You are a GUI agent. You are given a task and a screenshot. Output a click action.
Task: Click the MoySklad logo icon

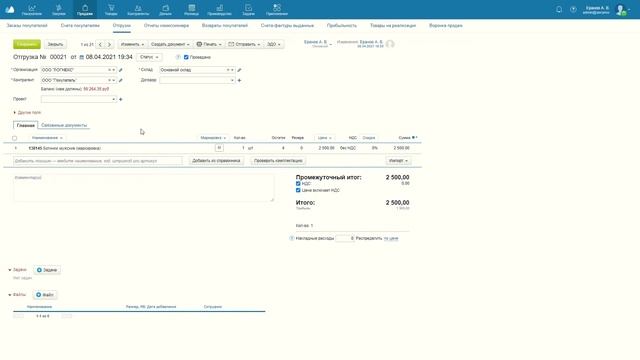pyautogui.click(x=9, y=9)
